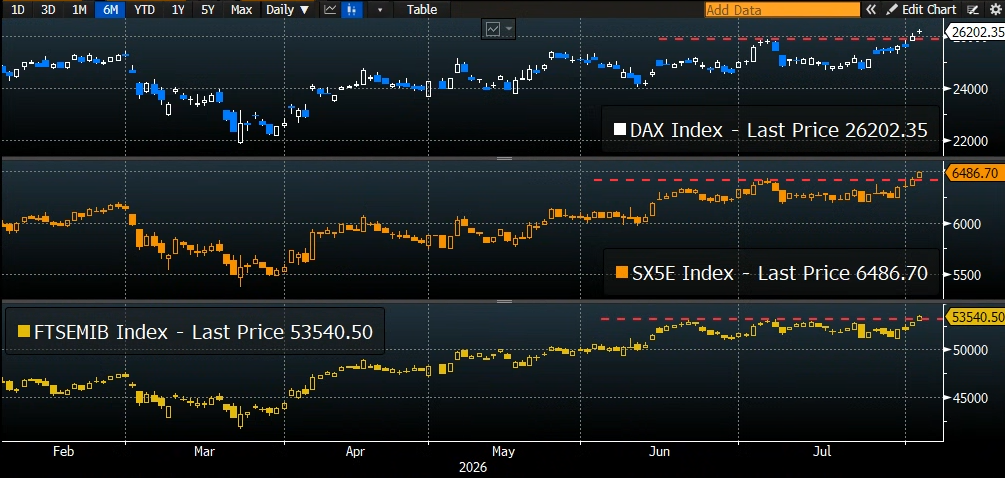
Task: Click the Jul label on time axis
Action: 822,452
